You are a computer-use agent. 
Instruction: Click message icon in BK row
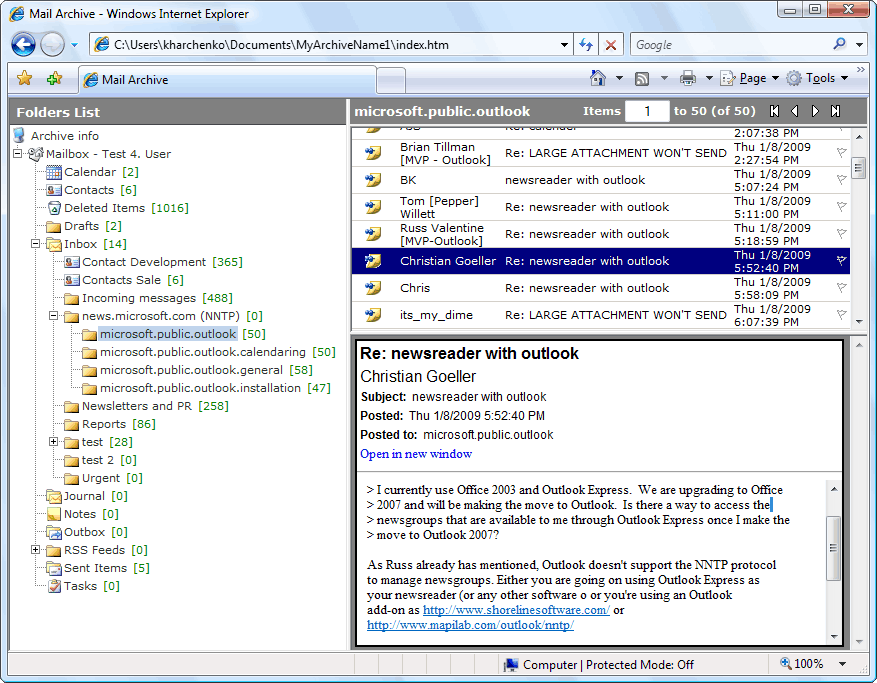pyautogui.click(x=373, y=180)
